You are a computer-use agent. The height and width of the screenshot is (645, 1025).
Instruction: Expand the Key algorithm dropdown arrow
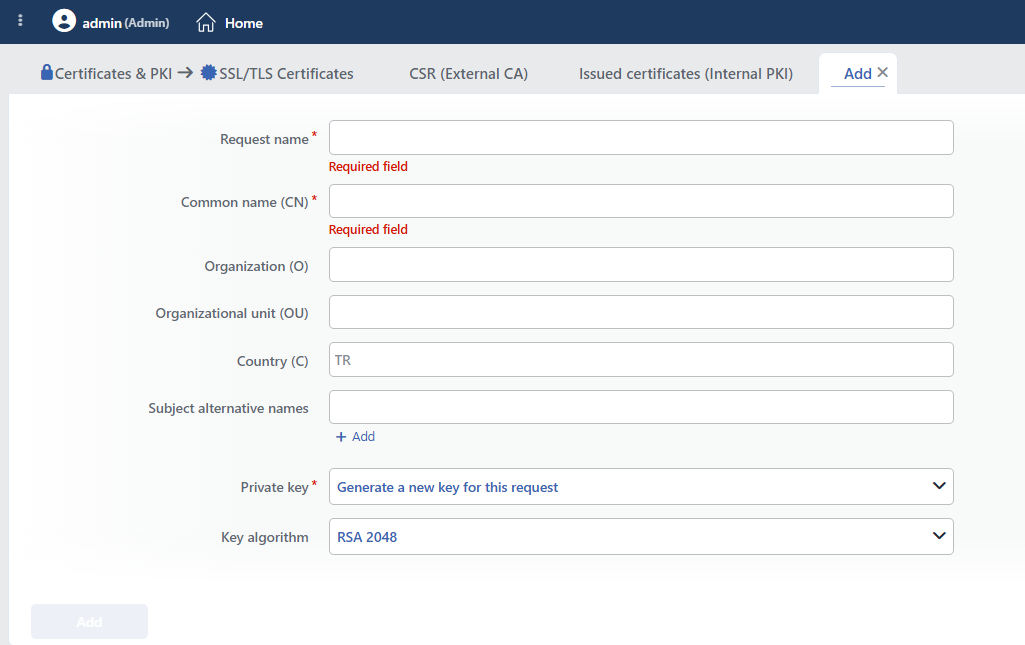pyautogui.click(x=939, y=536)
